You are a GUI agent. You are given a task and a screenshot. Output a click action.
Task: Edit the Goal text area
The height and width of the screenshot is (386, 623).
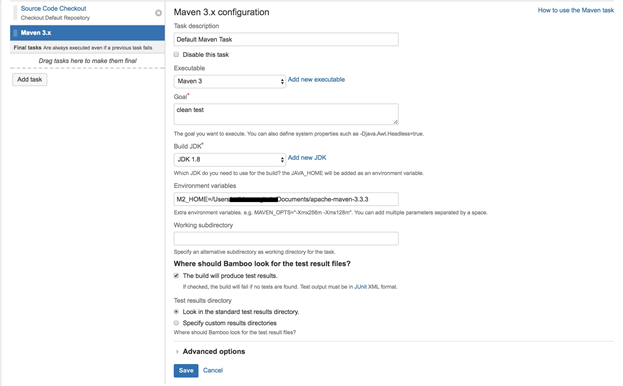pos(286,114)
